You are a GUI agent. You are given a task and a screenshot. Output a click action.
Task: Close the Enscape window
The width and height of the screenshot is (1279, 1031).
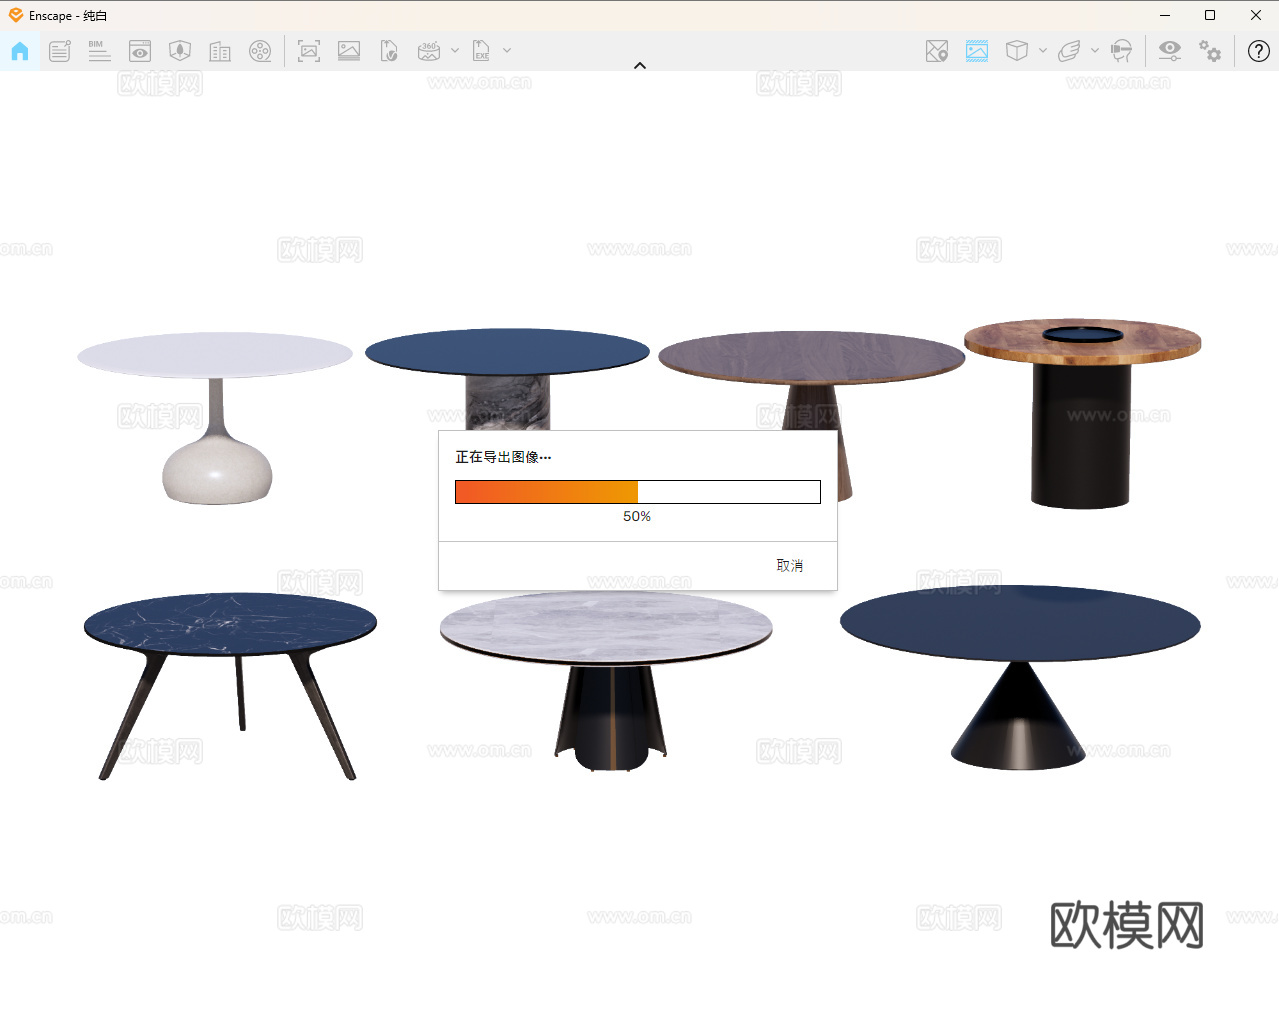(x=1256, y=15)
